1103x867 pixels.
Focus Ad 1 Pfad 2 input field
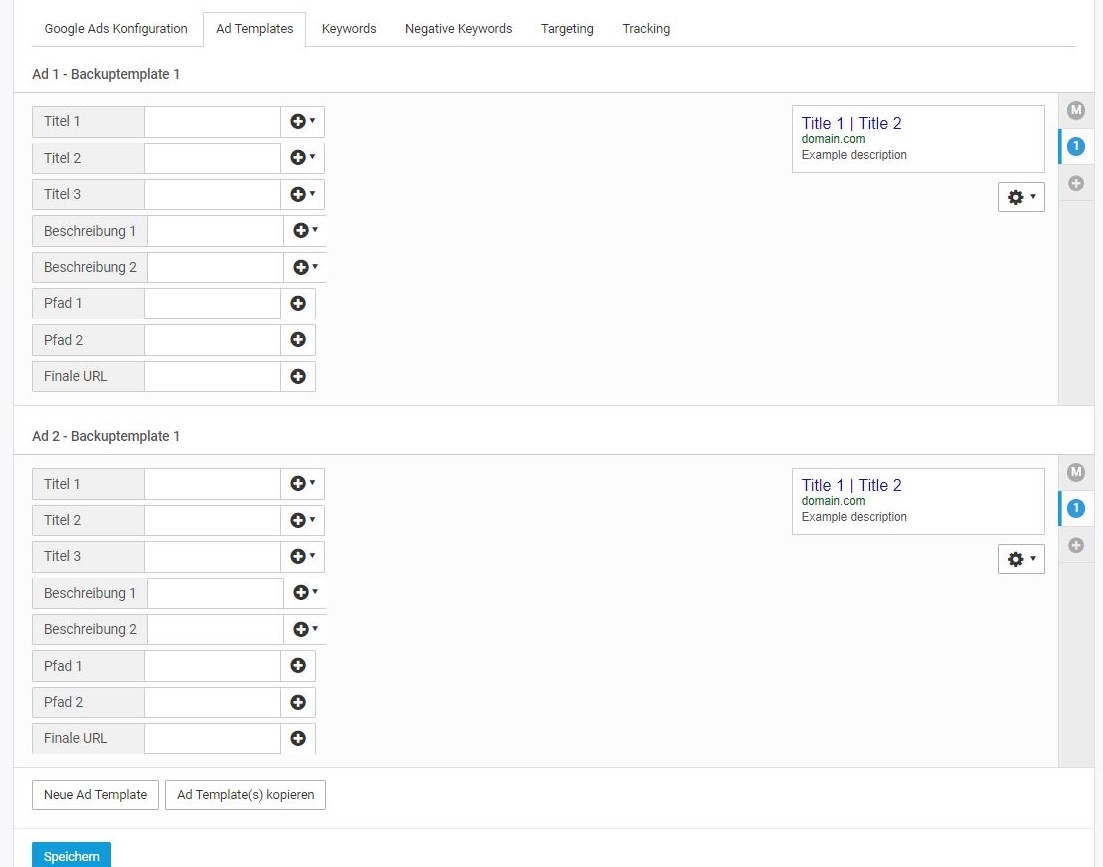point(212,340)
